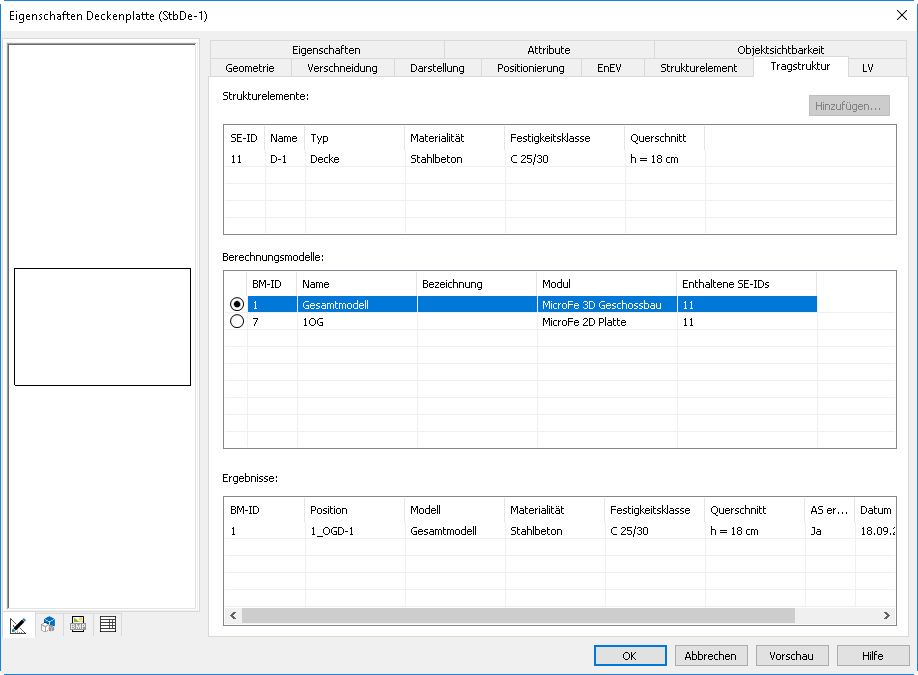Image resolution: width=918 pixels, height=675 pixels.
Task: Click the 18.09. date cell in Ergebnisse
Action: 877,531
